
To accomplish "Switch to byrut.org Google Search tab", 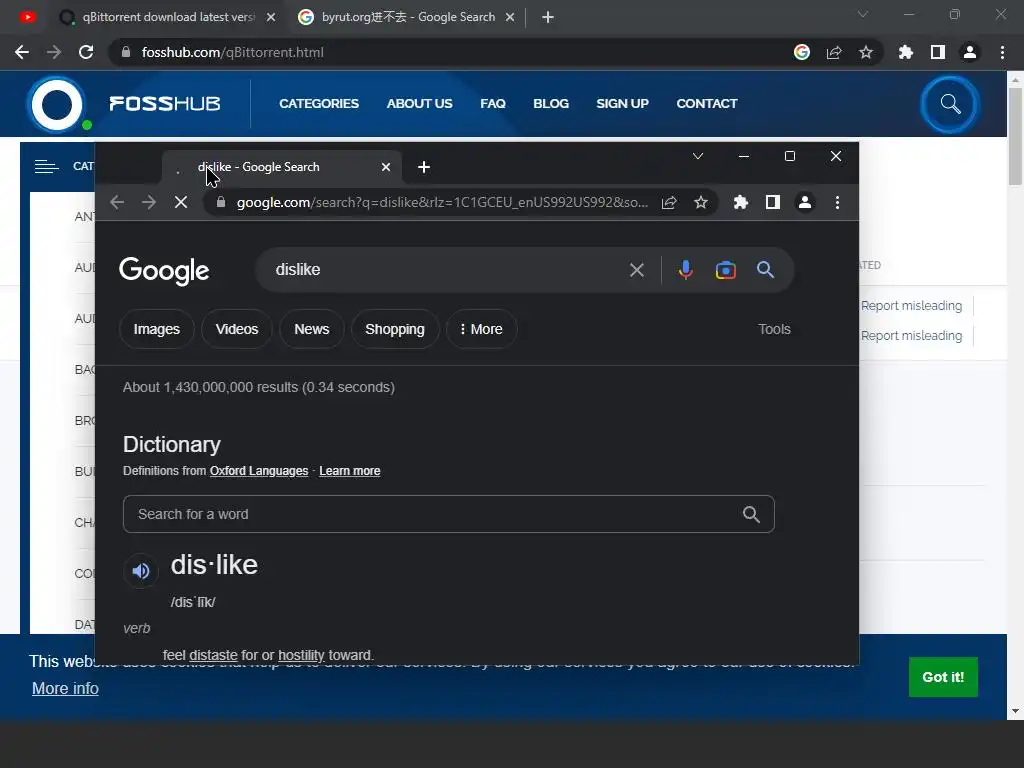I will [408, 17].
